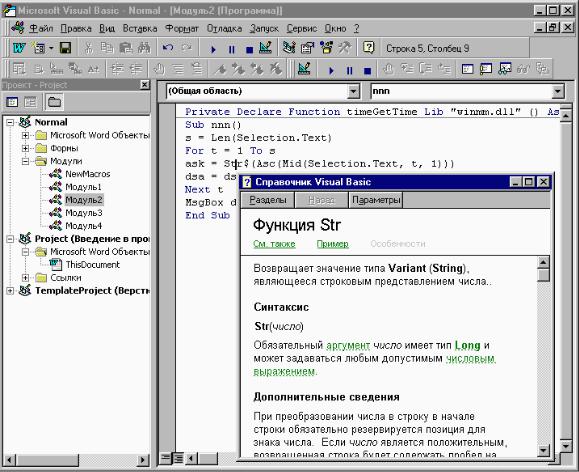Click the Paste clipboard icon
This screenshot has height=472, width=579.
coord(126,48)
